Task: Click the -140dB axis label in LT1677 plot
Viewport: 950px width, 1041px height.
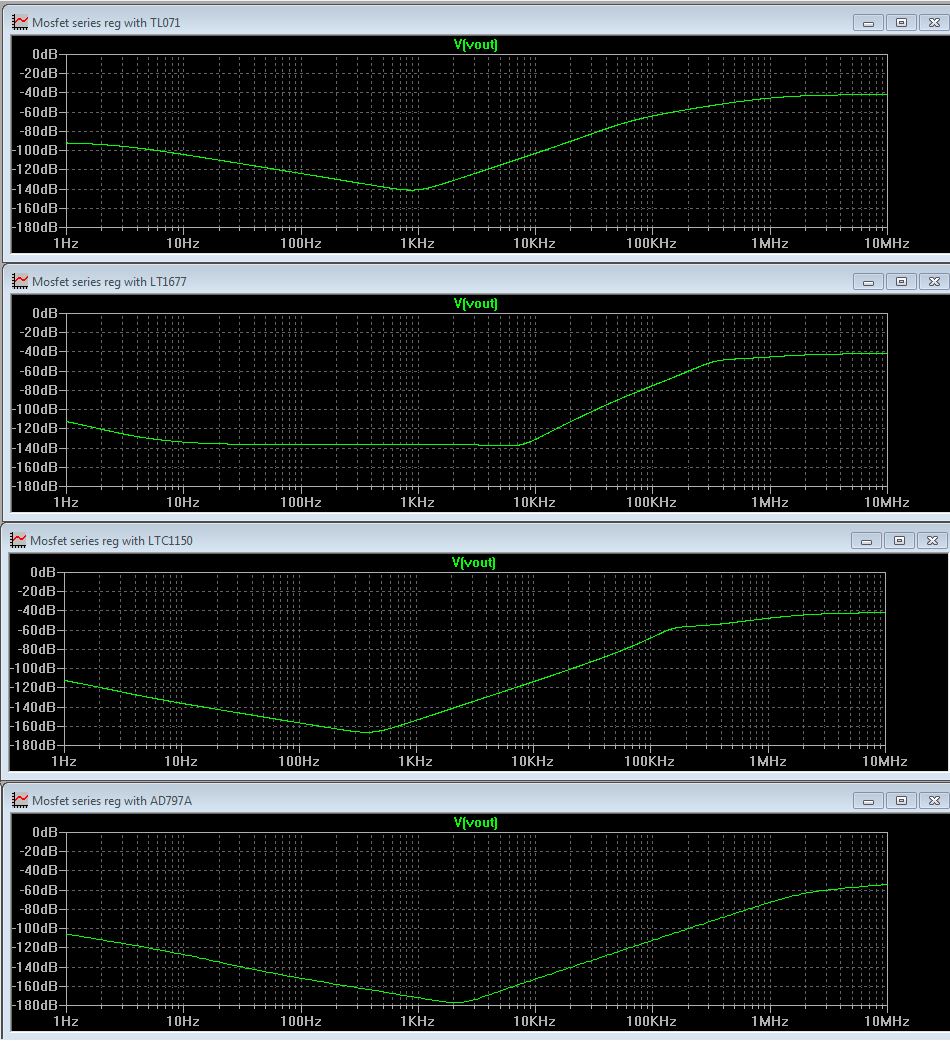Action: 36,447
